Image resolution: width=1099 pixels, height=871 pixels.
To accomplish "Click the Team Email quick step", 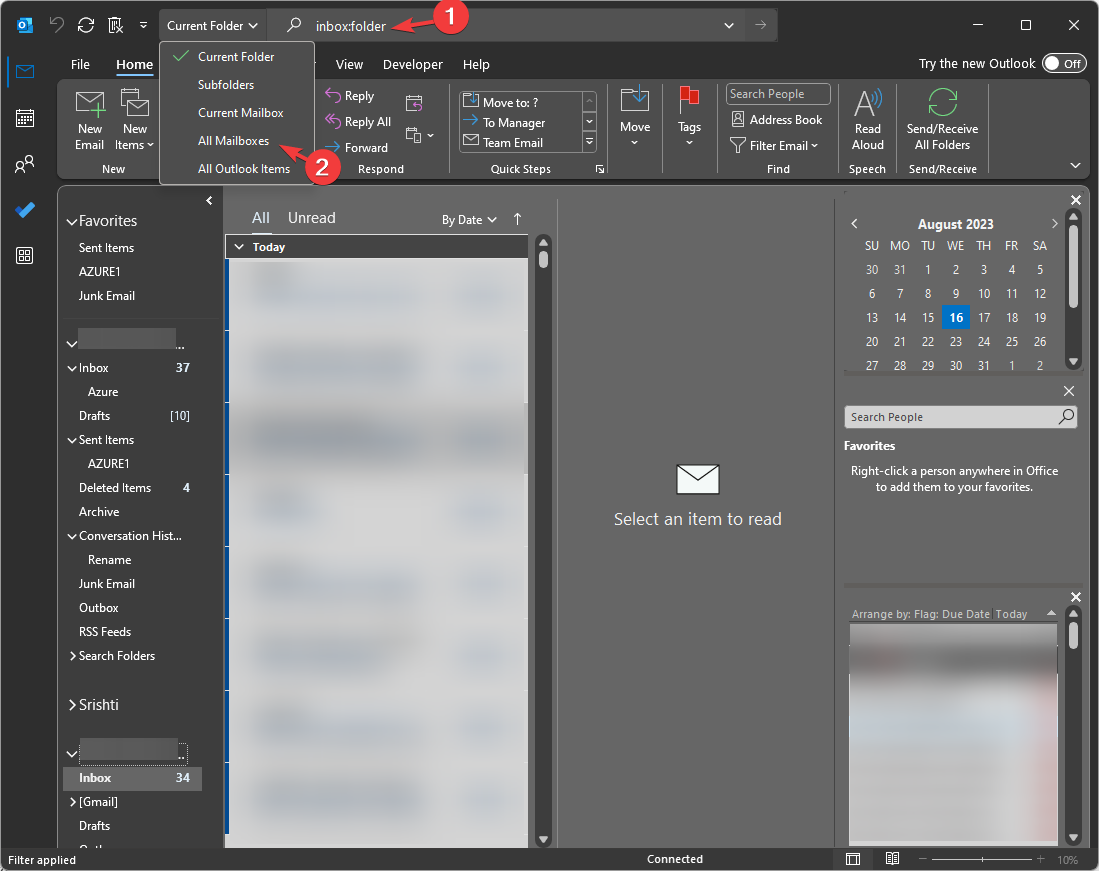I will pyautogui.click(x=521, y=143).
